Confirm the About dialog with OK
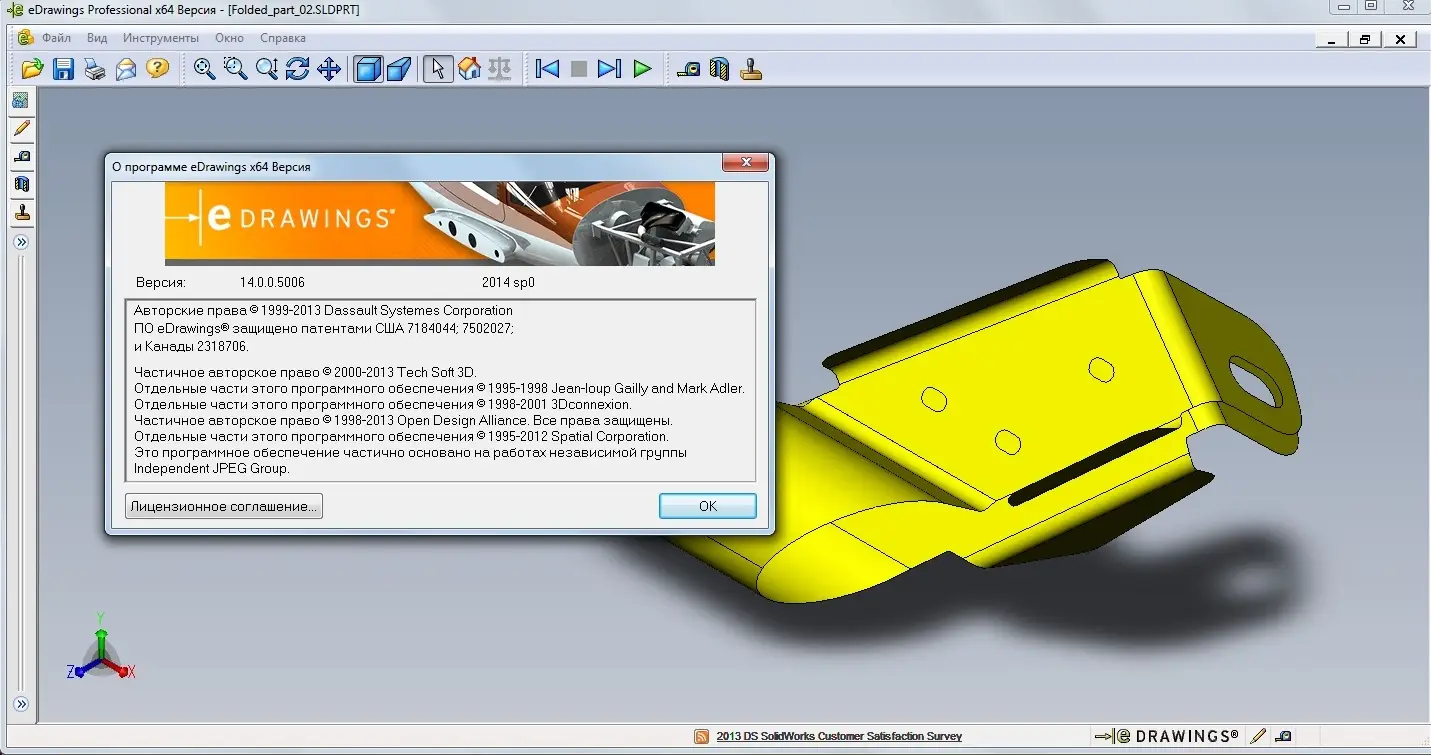The image size is (1431, 755). click(708, 506)
